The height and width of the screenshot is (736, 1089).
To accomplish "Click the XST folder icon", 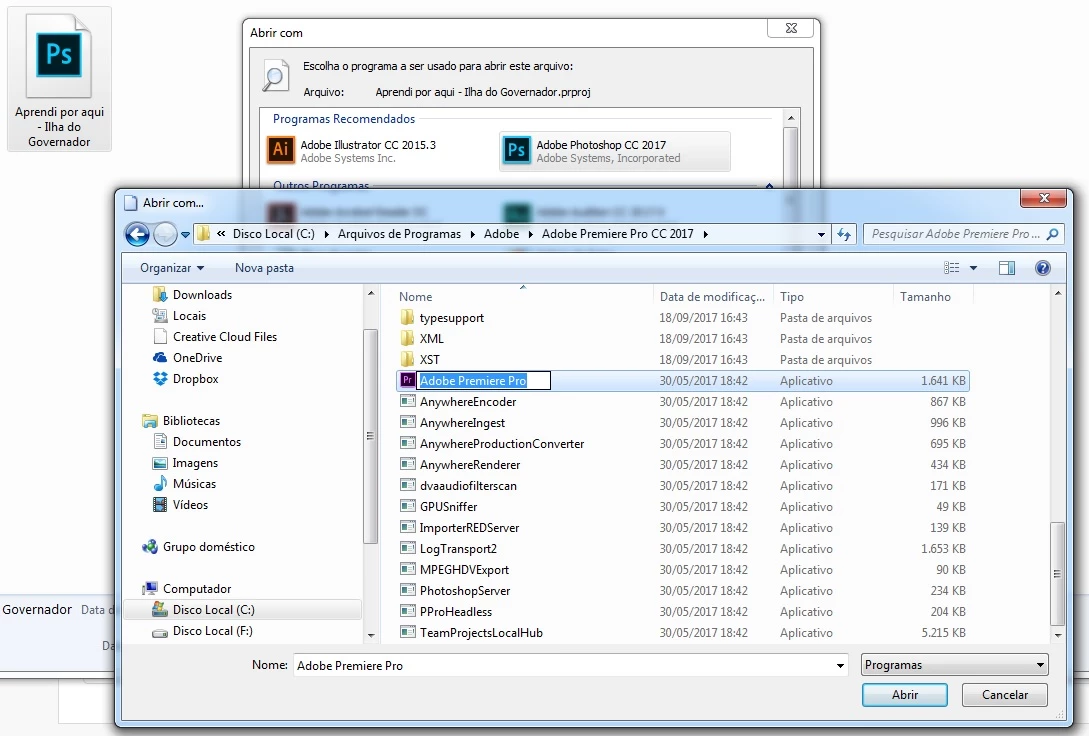I will [408, 360].
